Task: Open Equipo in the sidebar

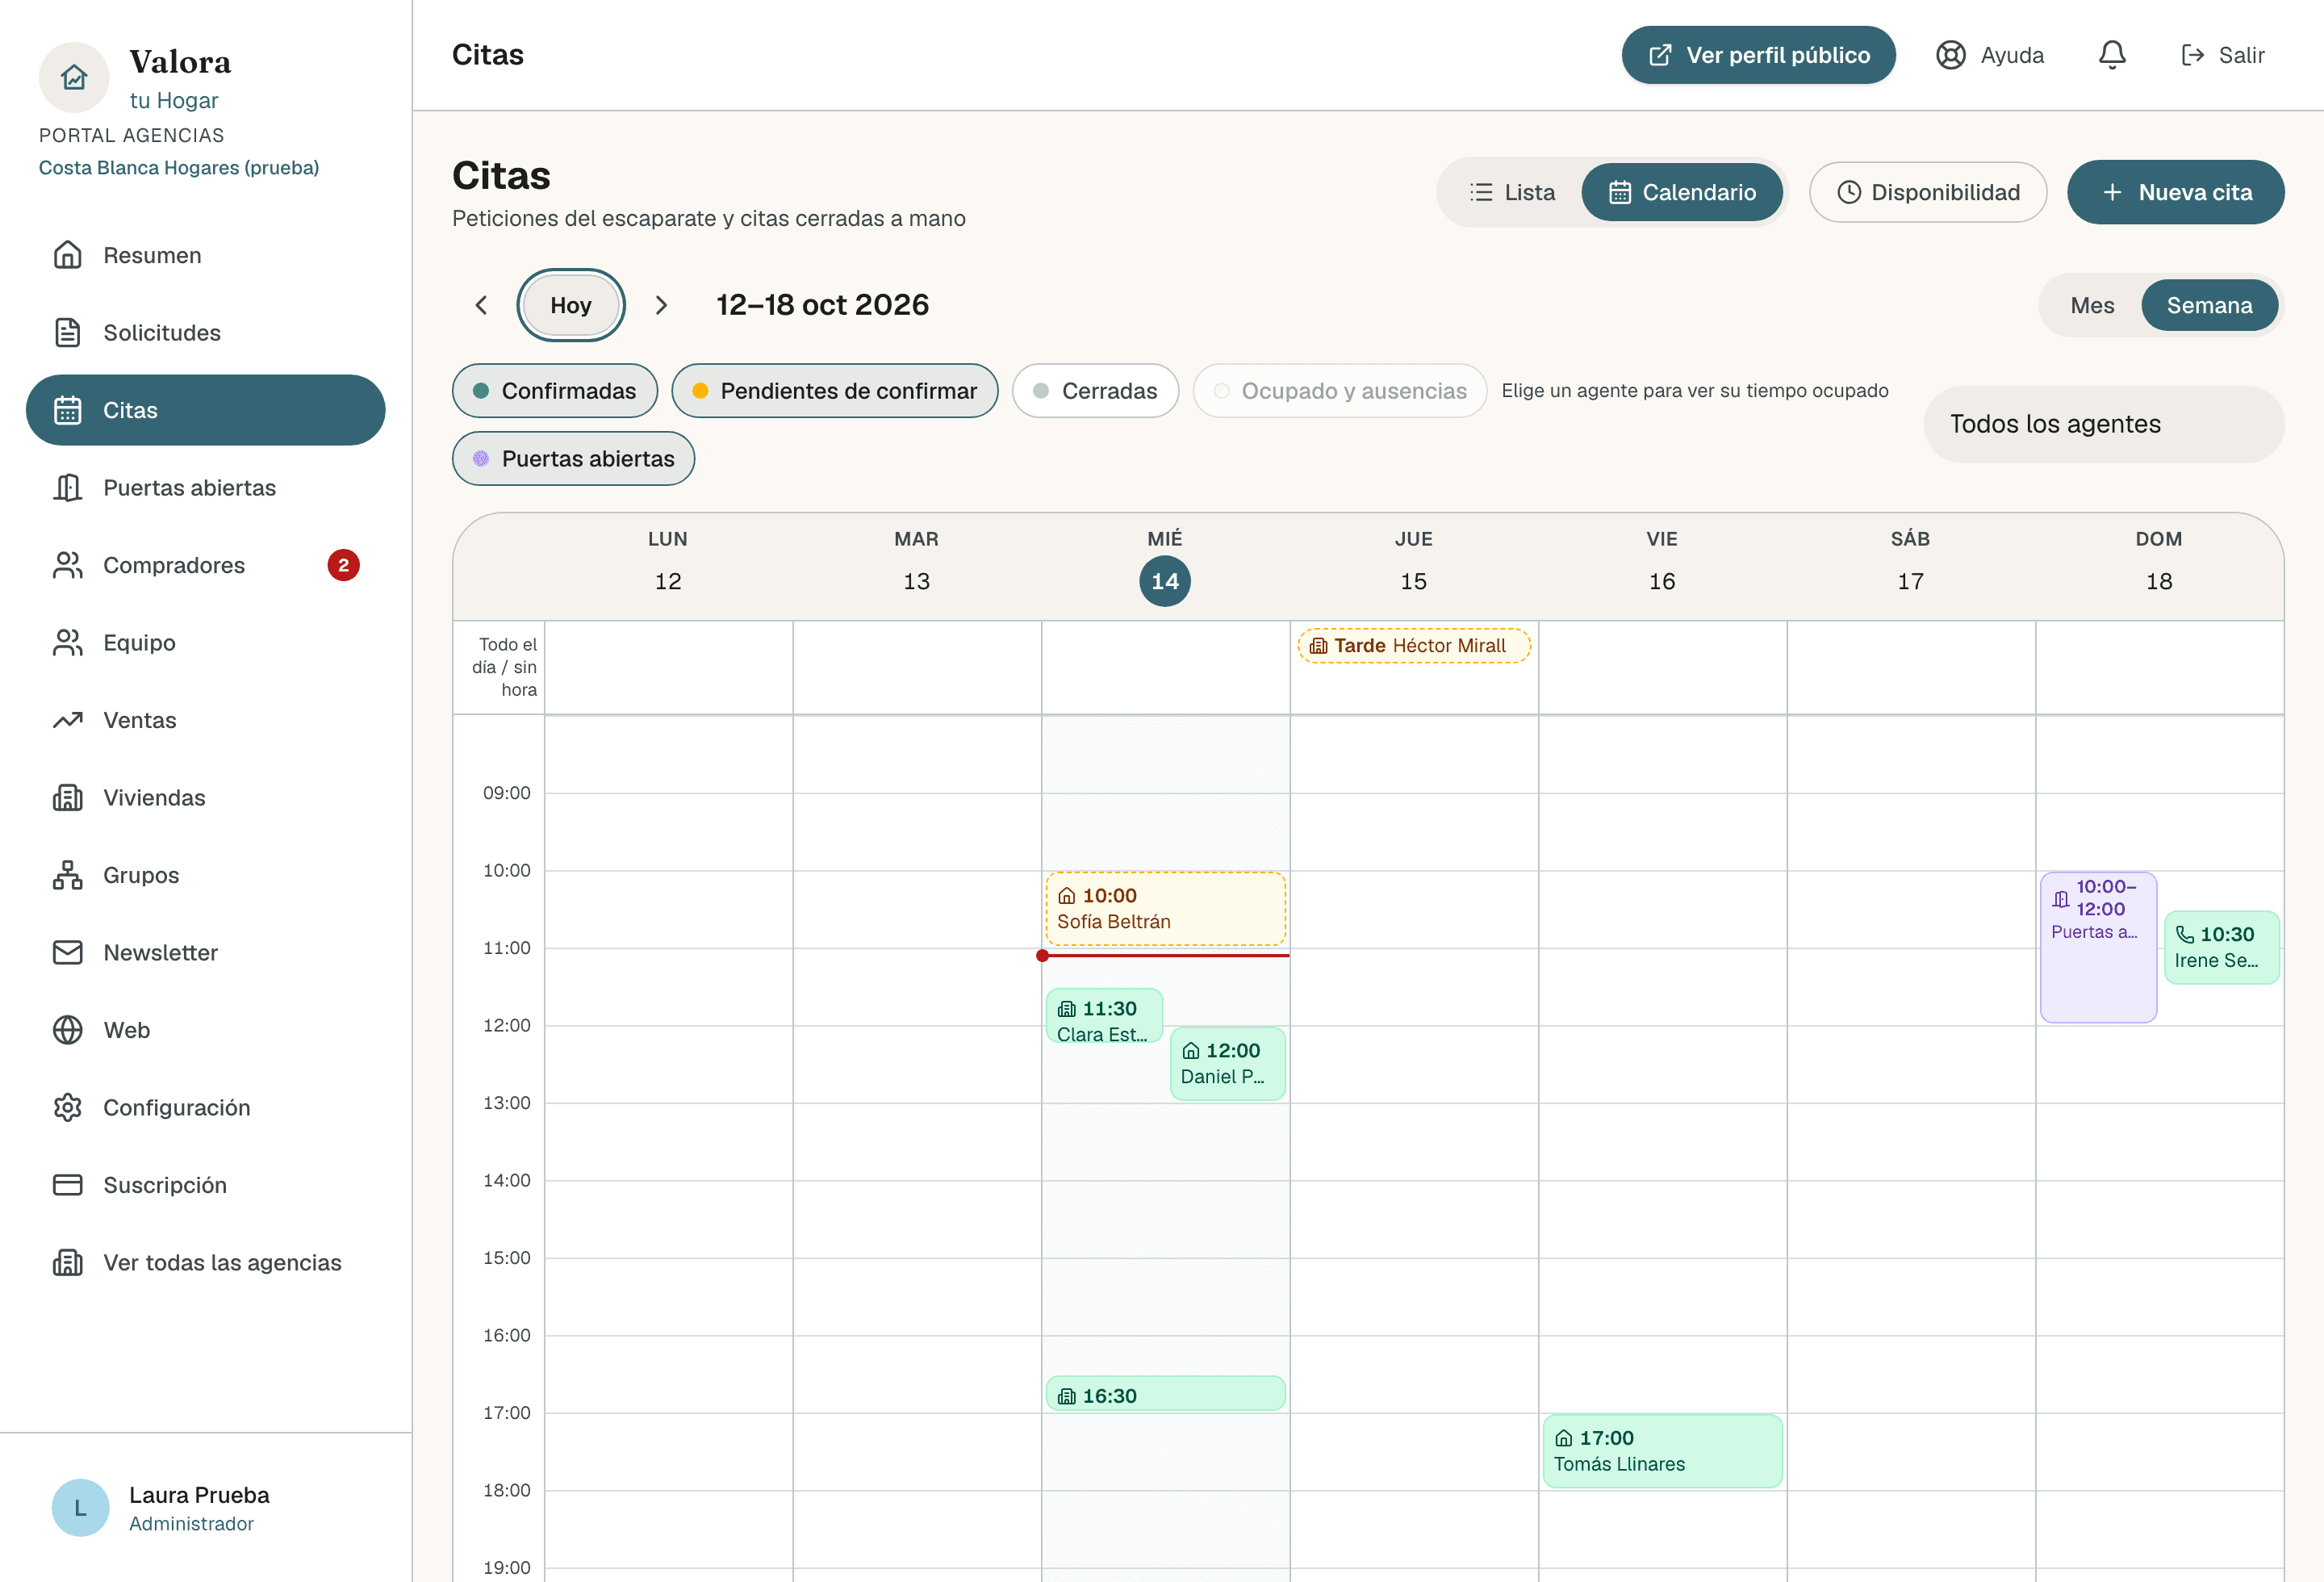Action: point(205,643)
